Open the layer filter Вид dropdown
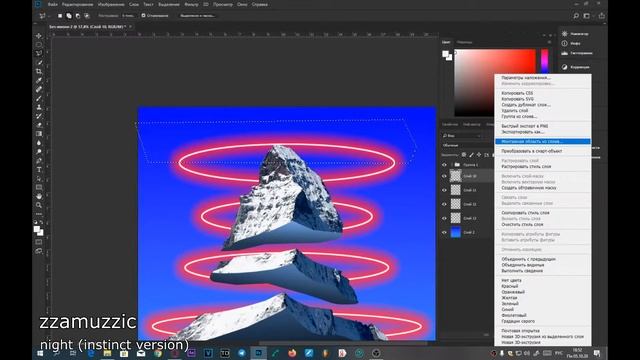 (x=462, y=136)
